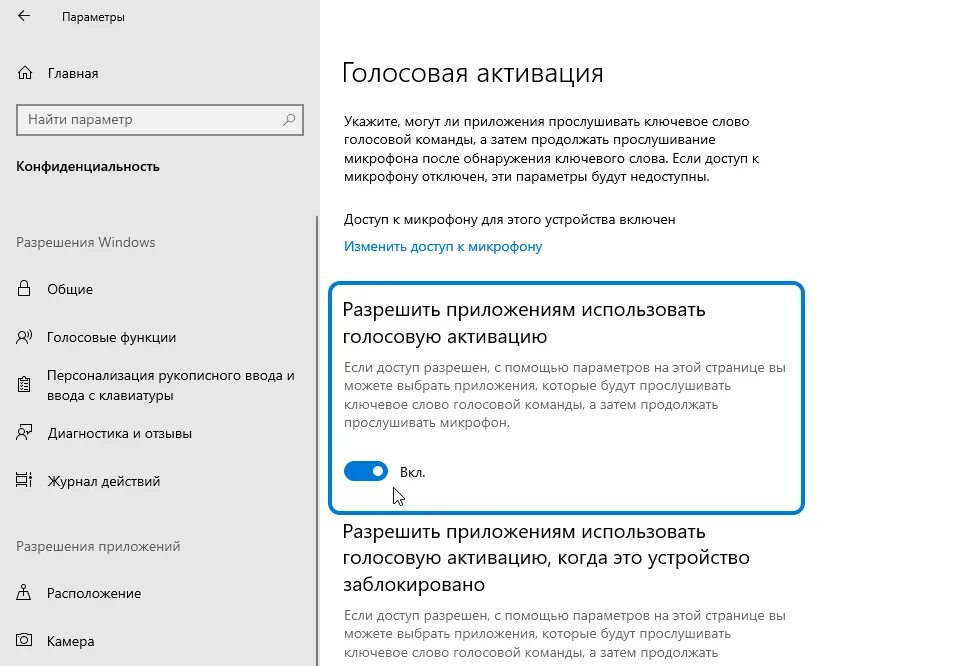Click the Параметры window title

[93, 17]
